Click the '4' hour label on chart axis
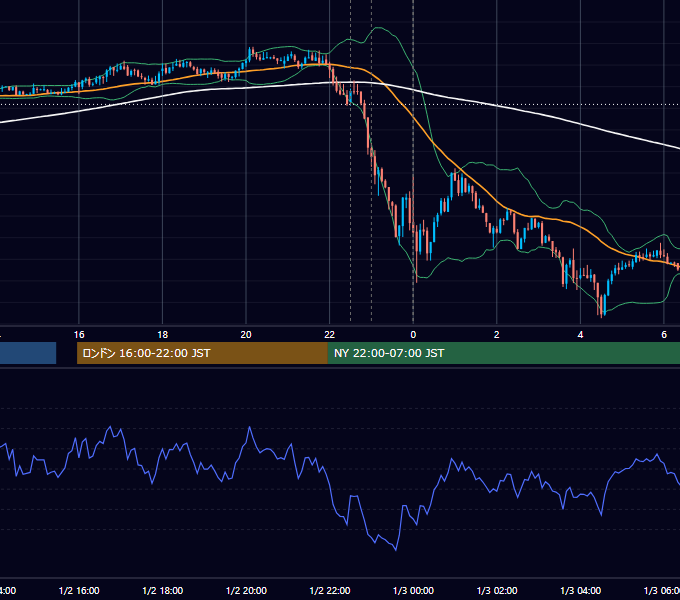This screenshot has width=680, height=600. click(x=580, y=335)
